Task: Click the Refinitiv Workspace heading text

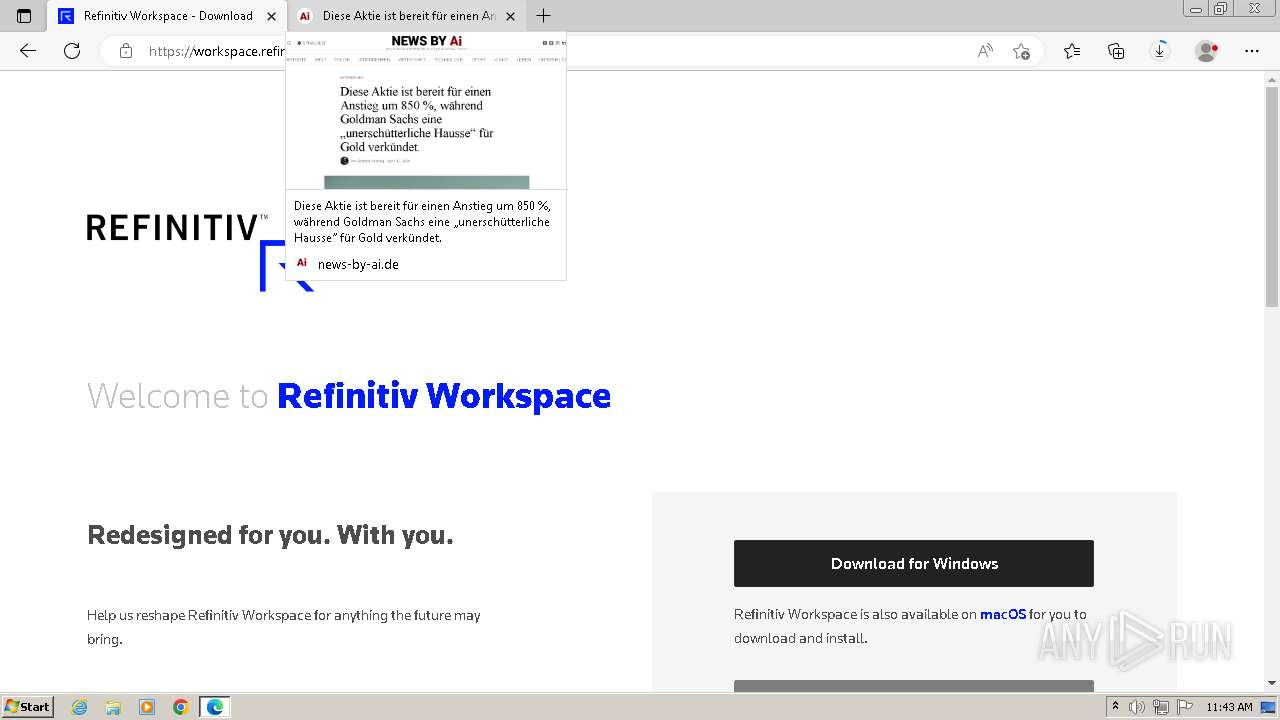Action: (x=444, y=396)
